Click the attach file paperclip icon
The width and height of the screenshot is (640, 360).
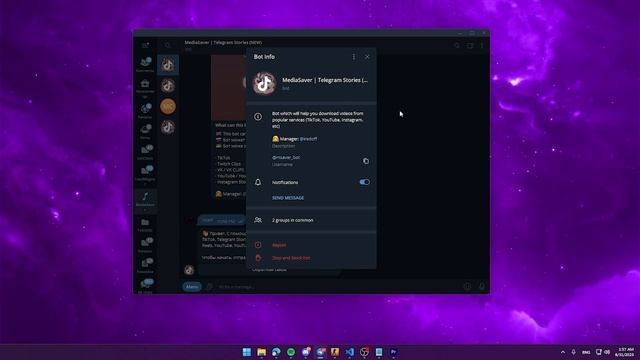click(209, 287)
